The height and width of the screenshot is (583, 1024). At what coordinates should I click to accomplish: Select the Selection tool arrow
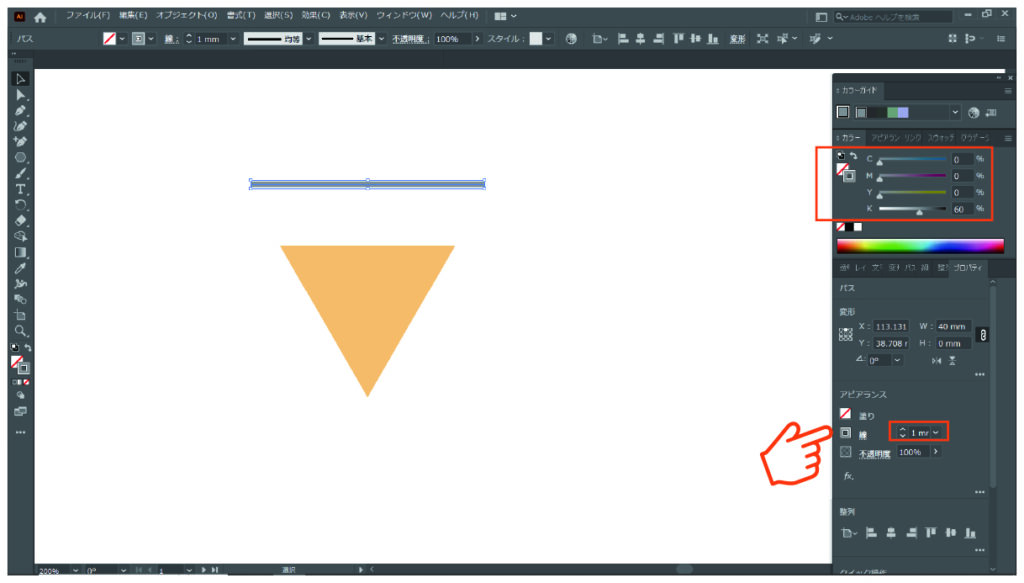[x=20, y=79]
